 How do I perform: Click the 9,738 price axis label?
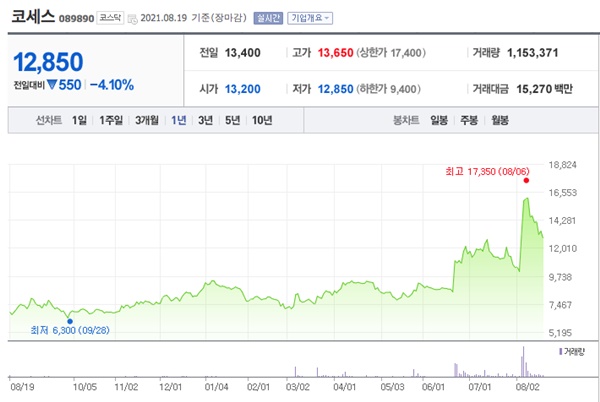point(561,277)
